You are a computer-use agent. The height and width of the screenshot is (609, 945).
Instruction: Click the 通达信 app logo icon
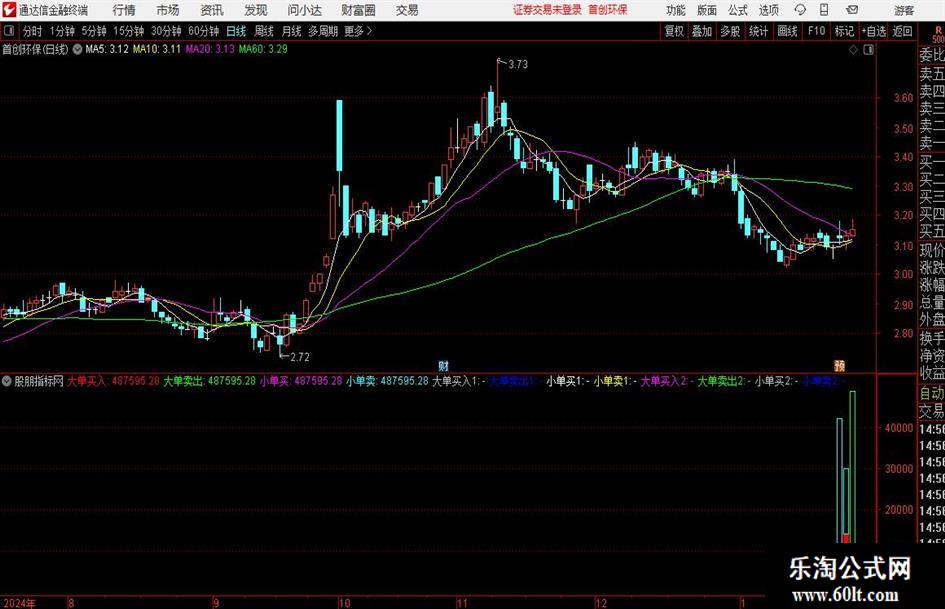pyautogui.click(x=9, y=10)
